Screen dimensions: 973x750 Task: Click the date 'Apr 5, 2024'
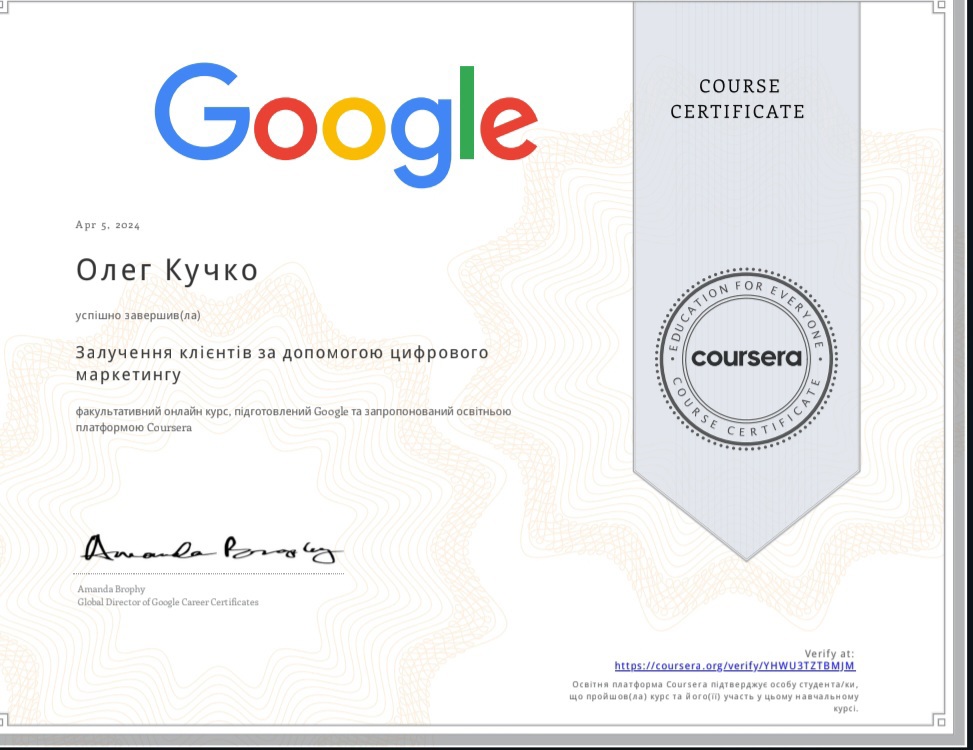pos(108,225)
